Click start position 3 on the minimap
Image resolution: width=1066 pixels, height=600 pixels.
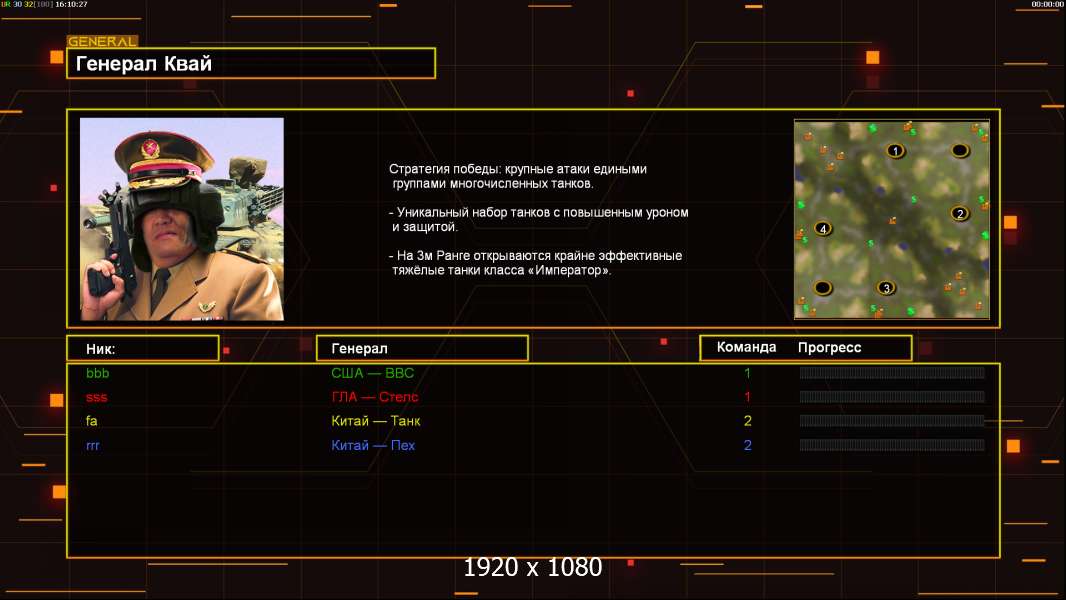click(x=885, y=287)
